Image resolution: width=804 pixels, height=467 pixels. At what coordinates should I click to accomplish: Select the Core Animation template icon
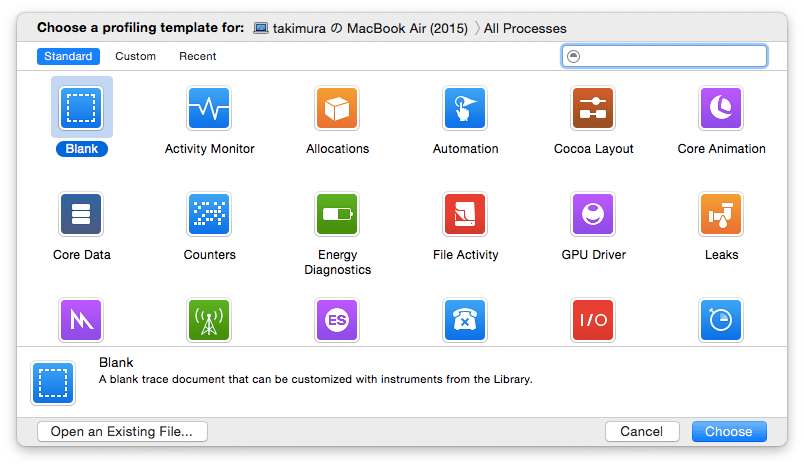click(x=721, y=108)
